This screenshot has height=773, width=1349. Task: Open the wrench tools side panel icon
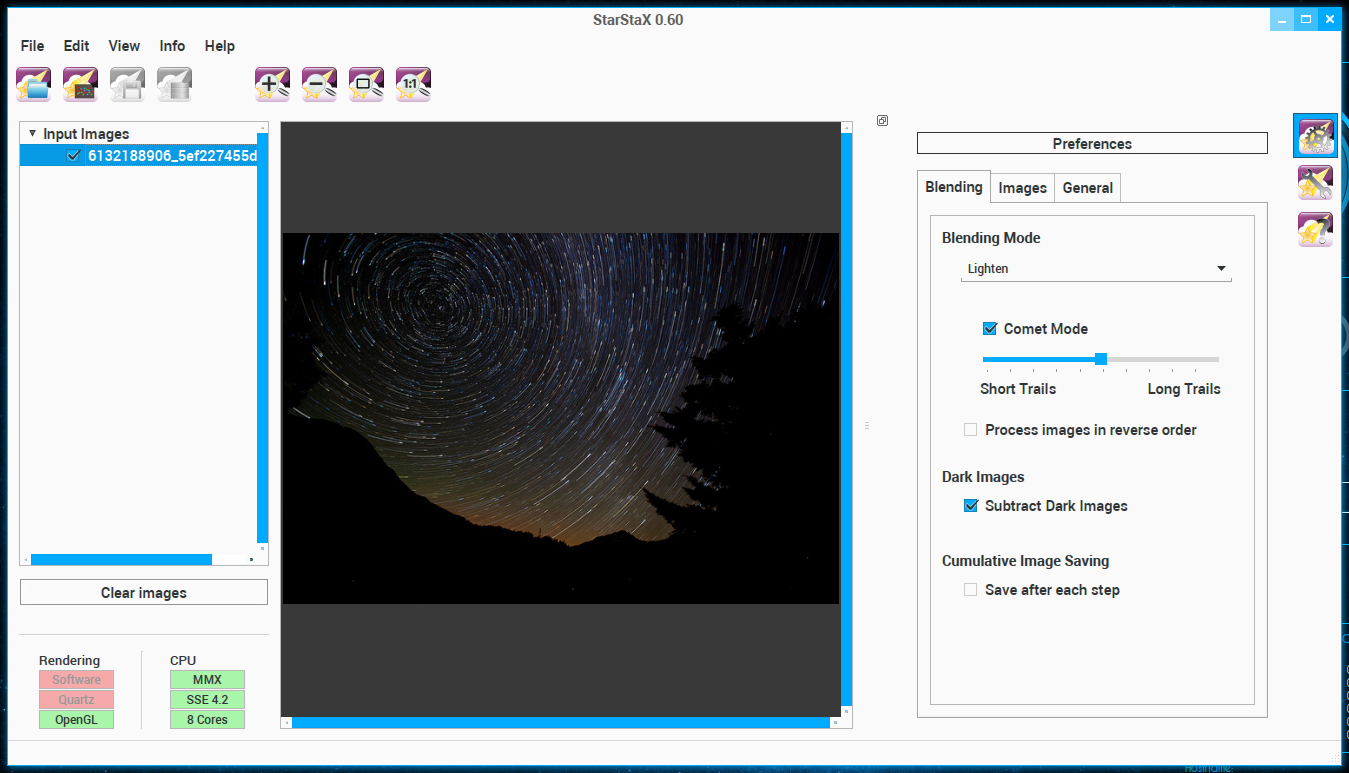(1315, 183)
